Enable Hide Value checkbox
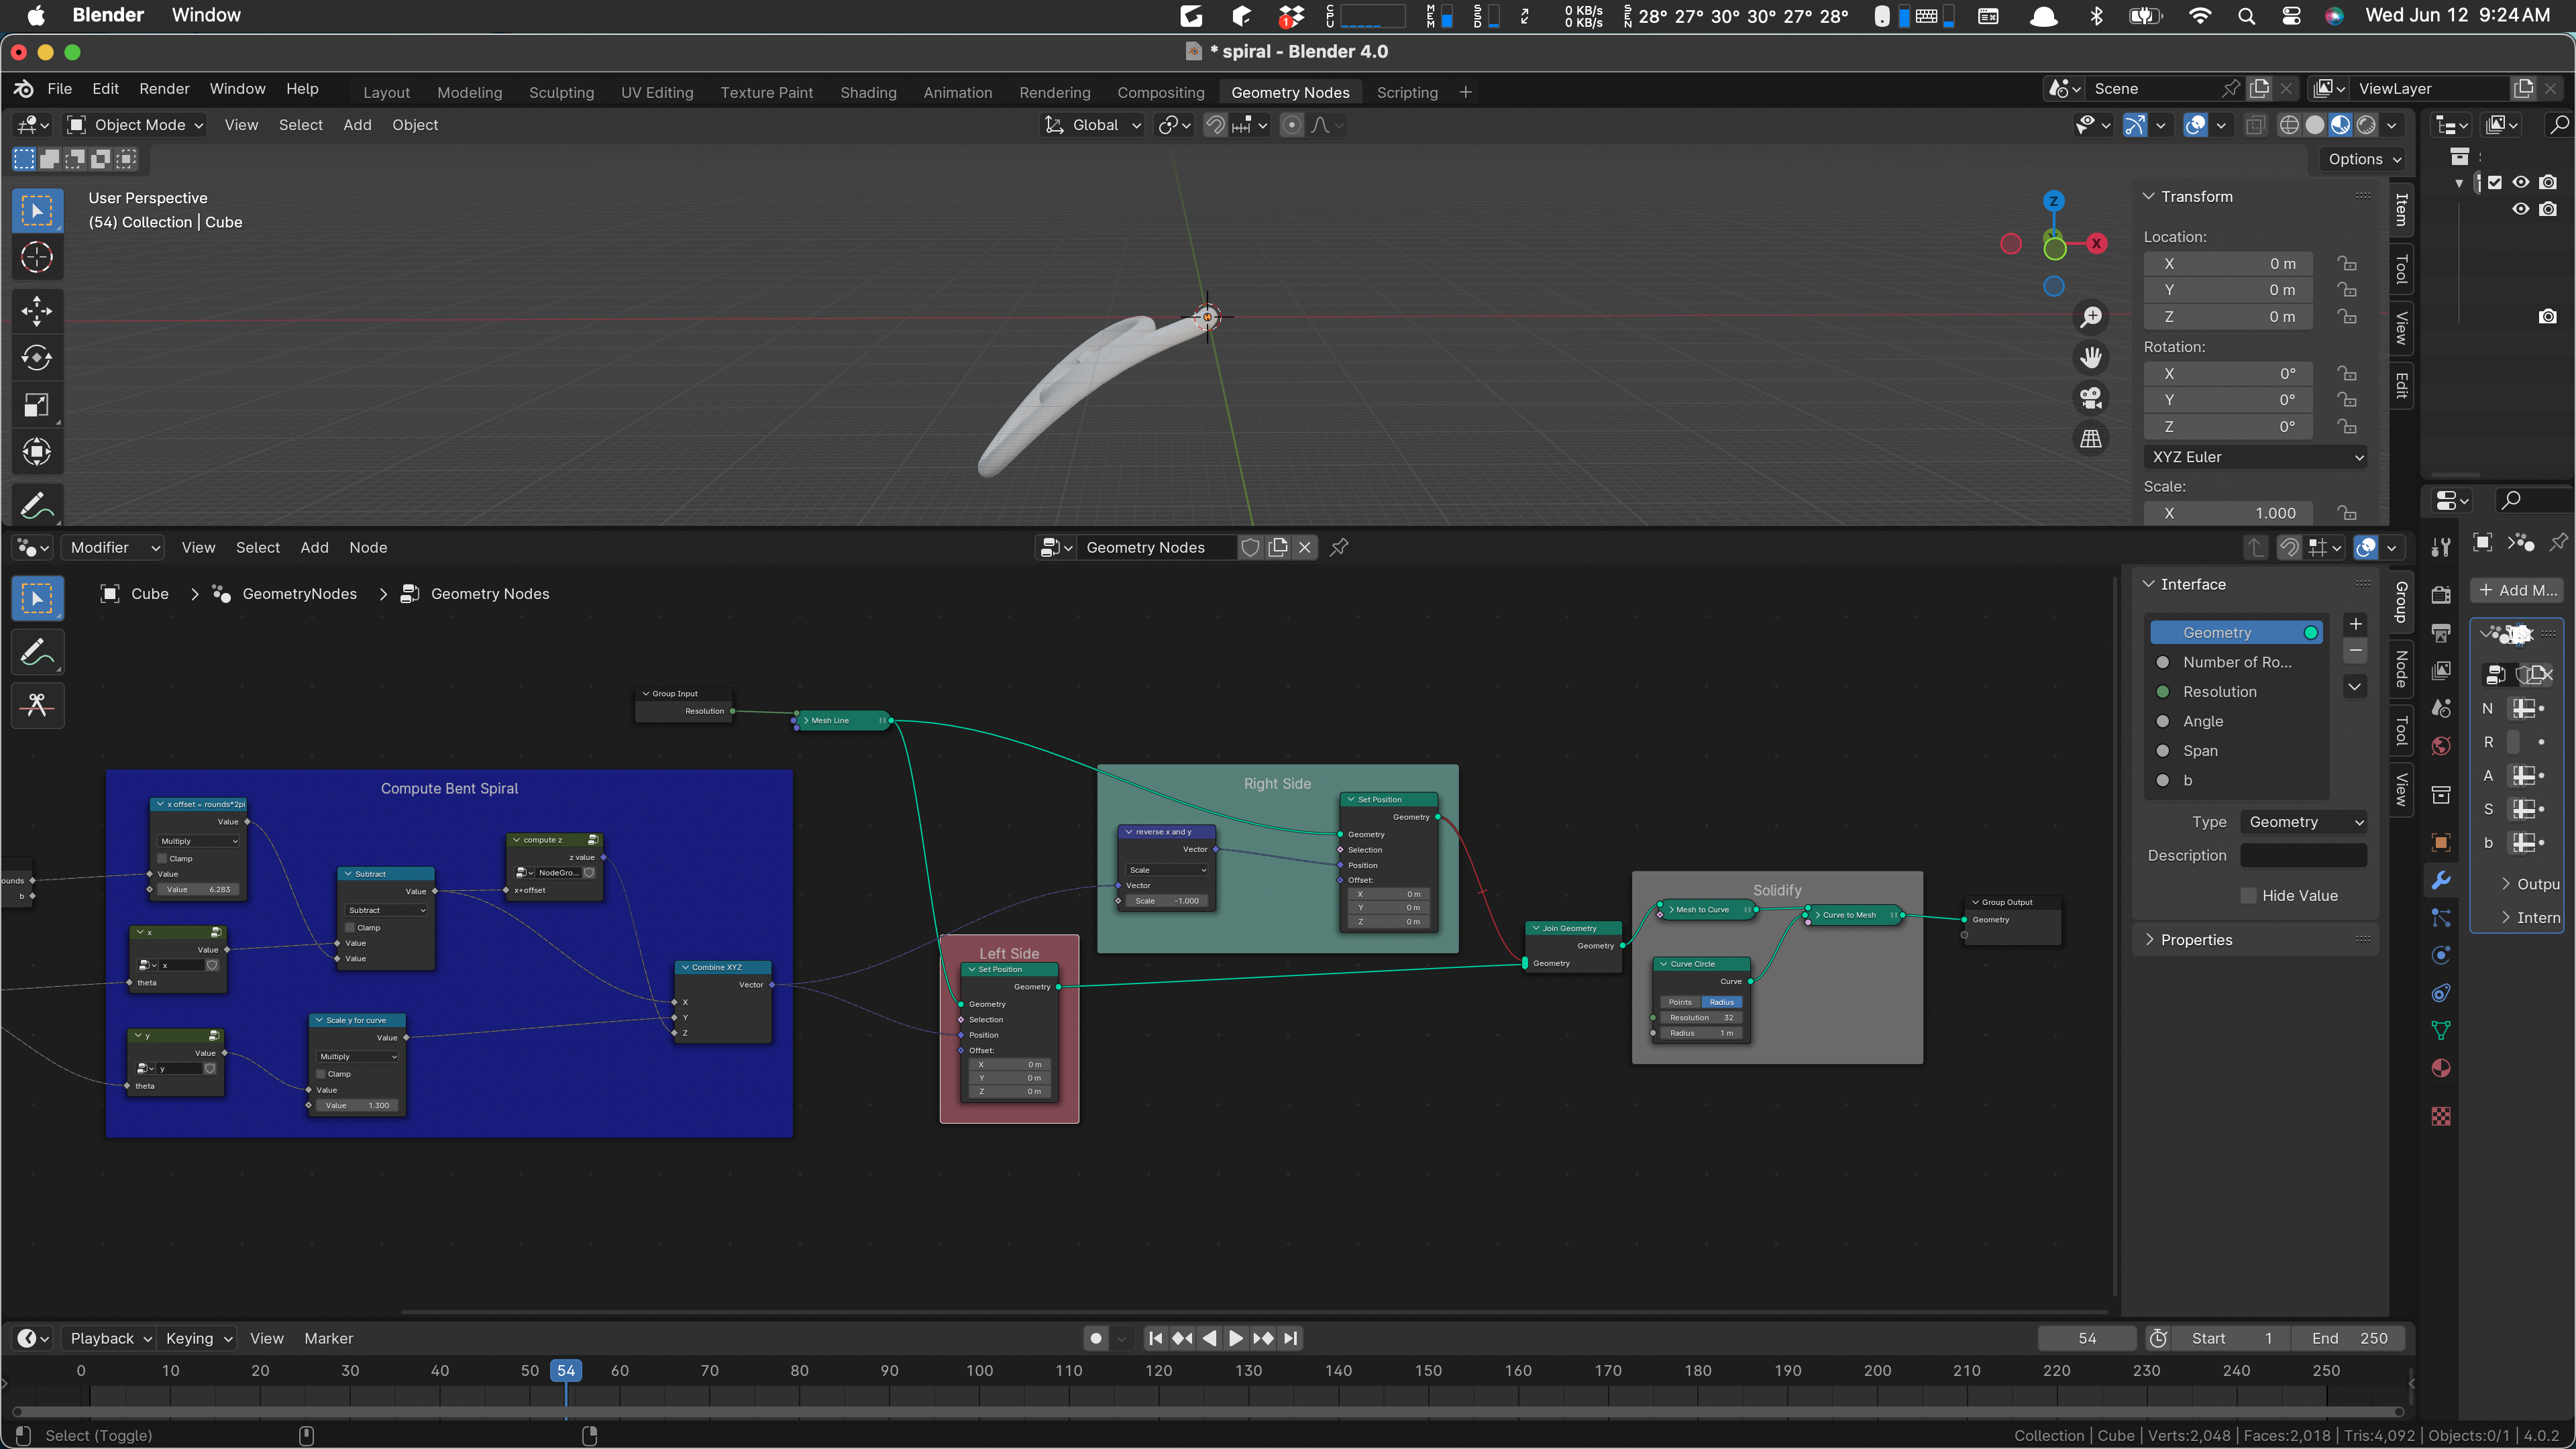This screenshot has width=2576, height=1449. [2249, 896]
